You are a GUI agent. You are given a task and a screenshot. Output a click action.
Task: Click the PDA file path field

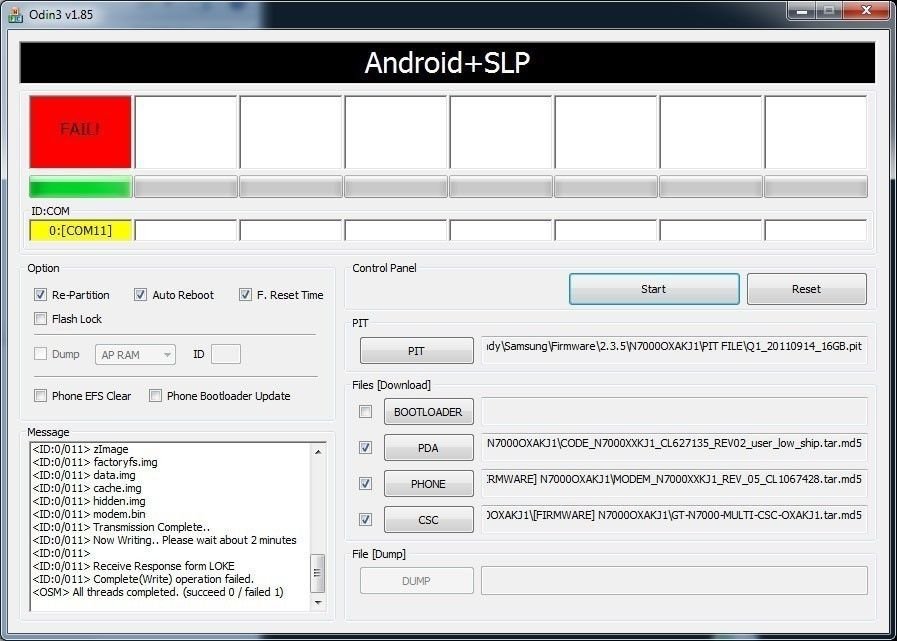[674, 448]
